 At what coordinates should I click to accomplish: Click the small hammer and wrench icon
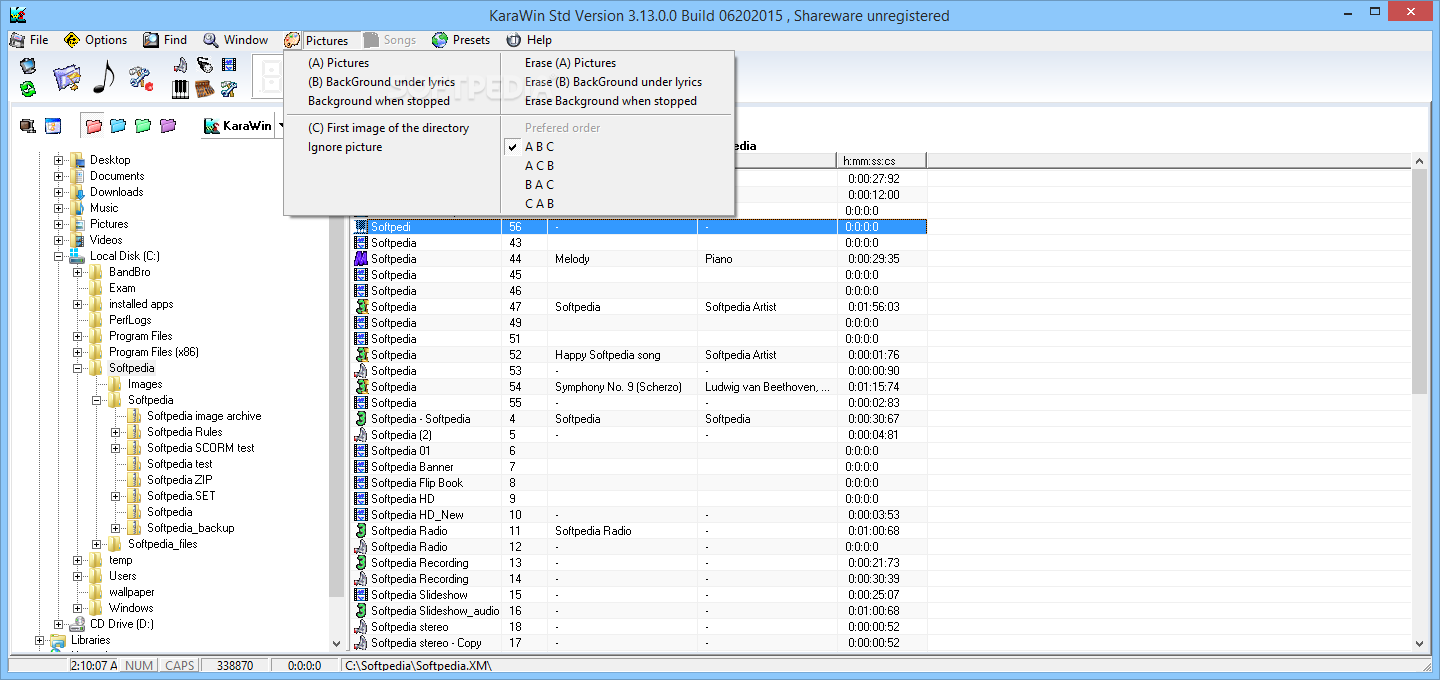click(230, 89)
